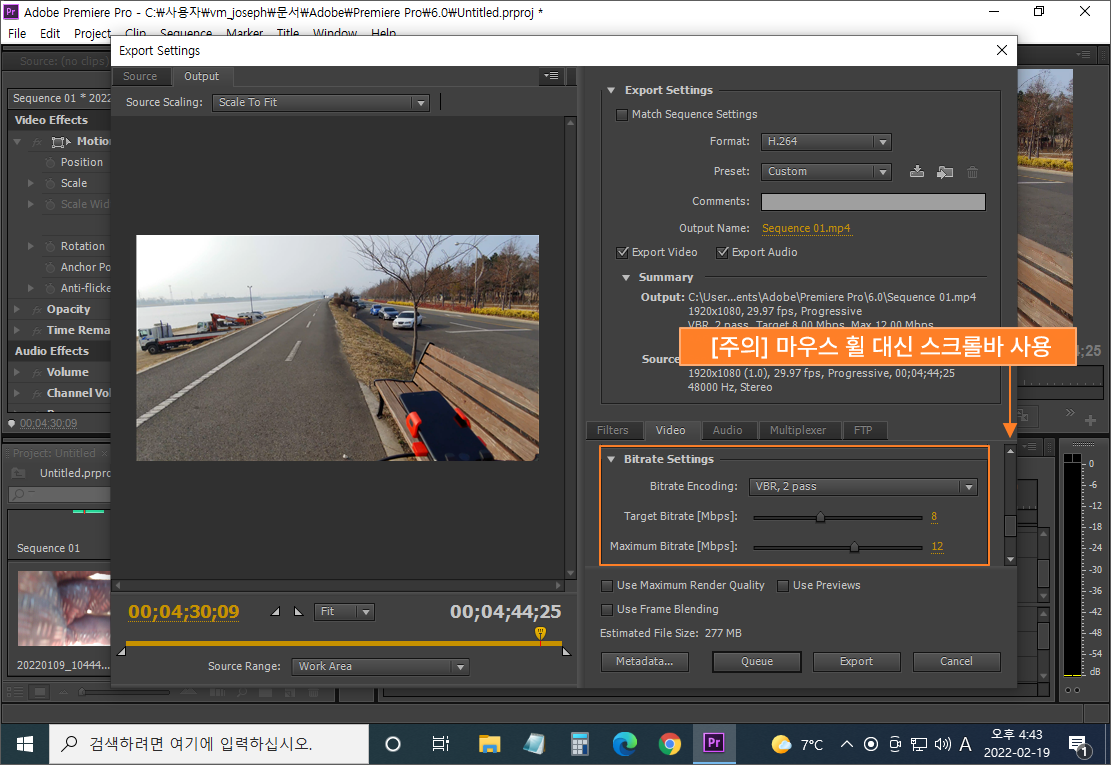Select the Output tab
Image resolution: width=1111 pixels, height=765 pixels.
pyautogui.click(x=202, y=76)
